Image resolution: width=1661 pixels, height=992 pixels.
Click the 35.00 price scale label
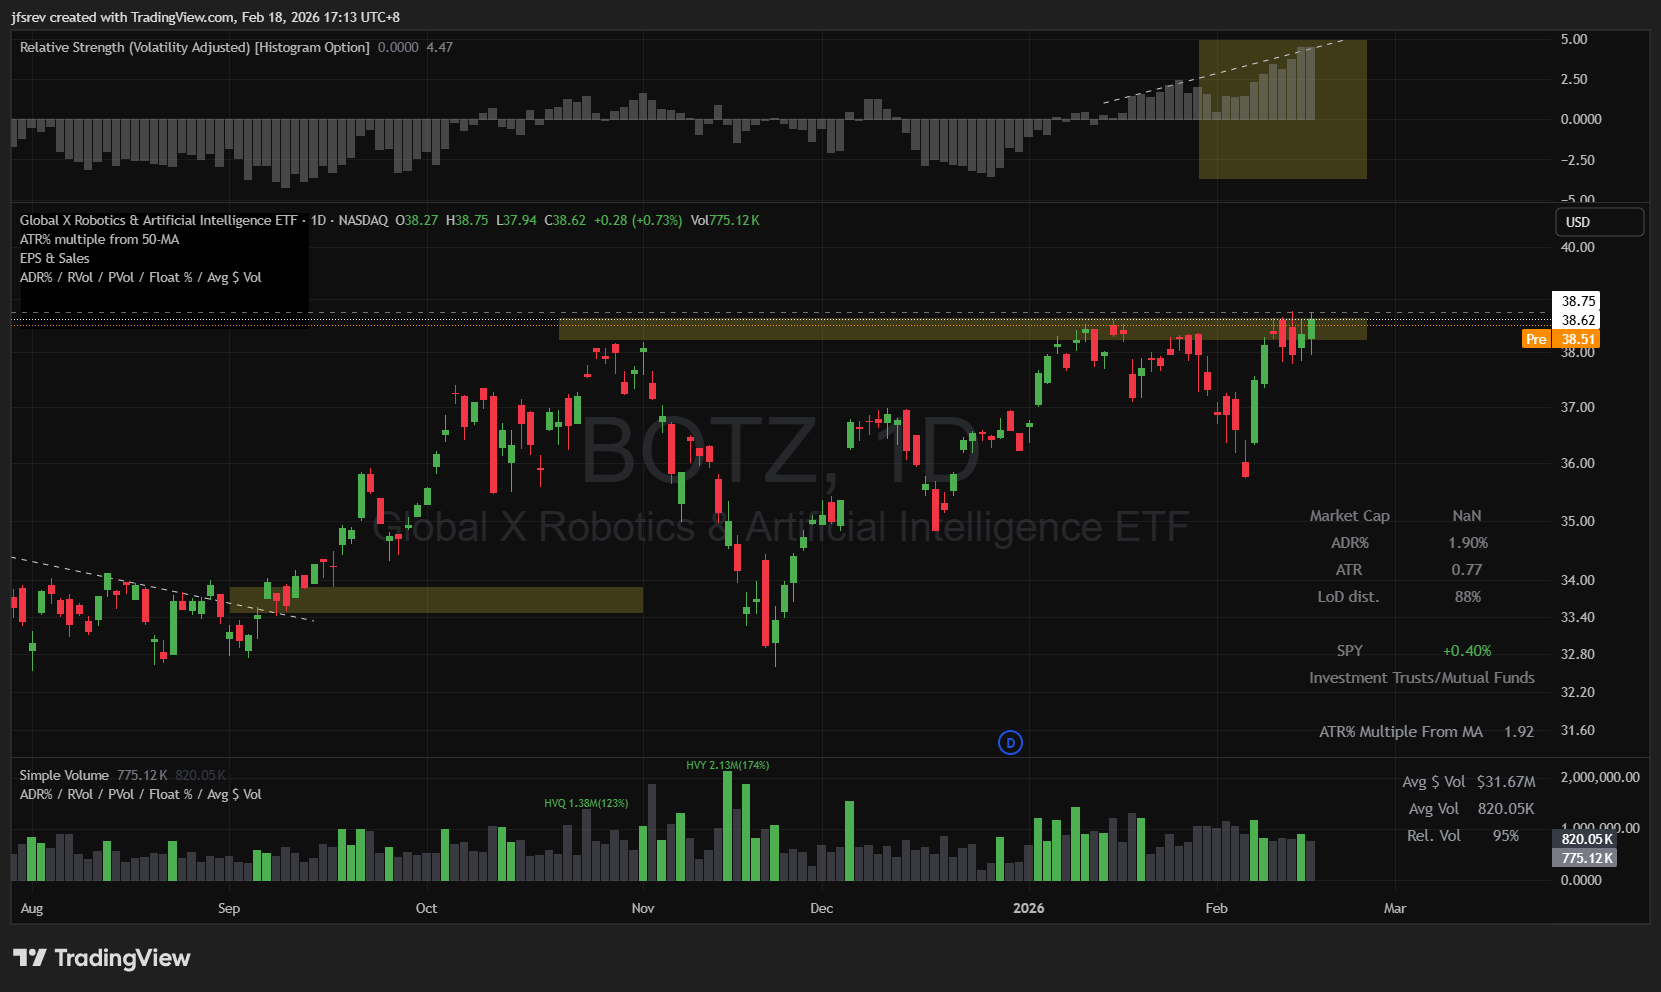click(x=1578, y=521)
